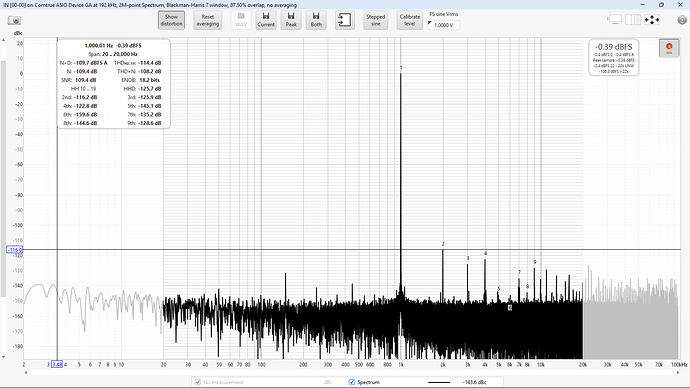Click the vertical axis scroll up arrow
This screenshot has height=388, width=690.
pos(4,40)
